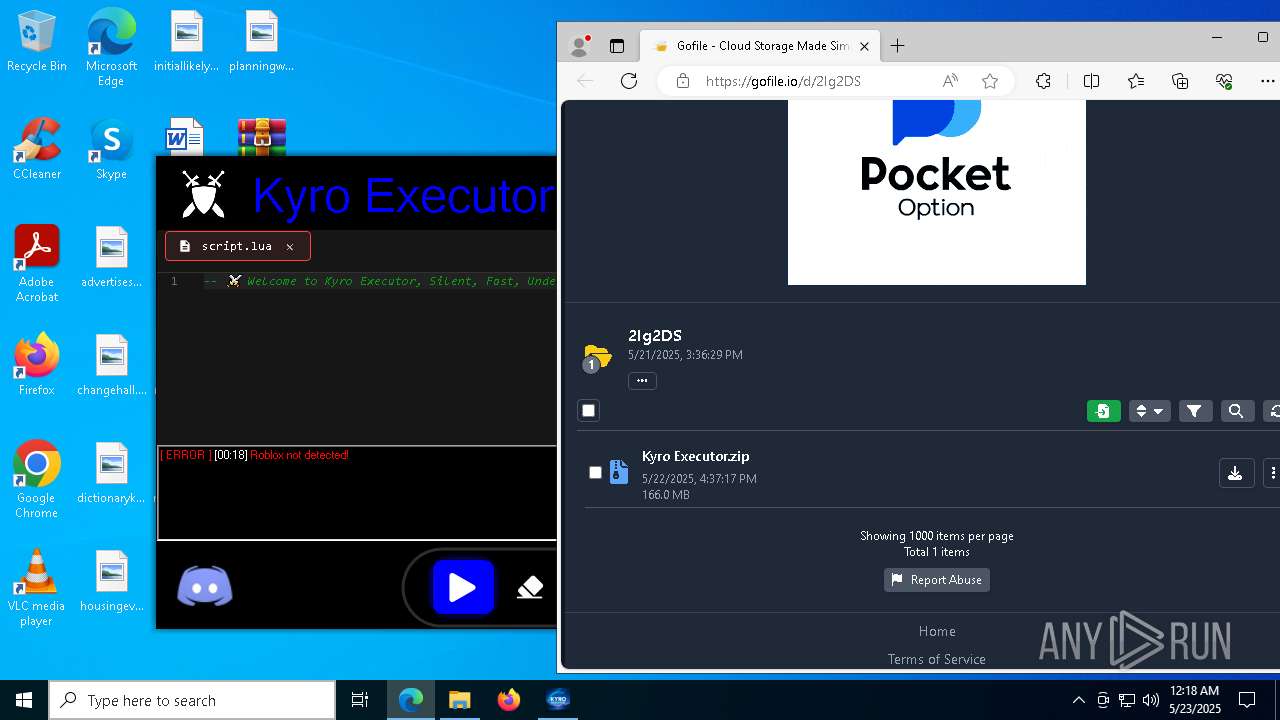Open the Discord icon in Kyro Executor
1280x720 pixels.
(205, 587)
